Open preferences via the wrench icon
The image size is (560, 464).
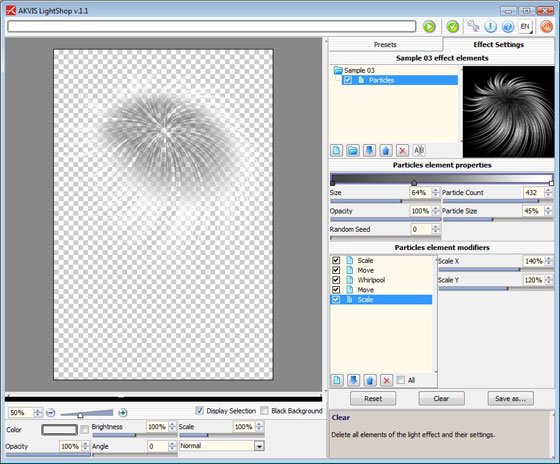[x=473, y=26]
